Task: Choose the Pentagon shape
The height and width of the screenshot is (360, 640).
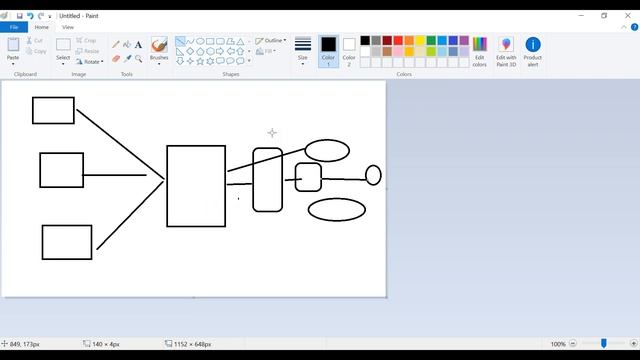Action: pos(200,51)
